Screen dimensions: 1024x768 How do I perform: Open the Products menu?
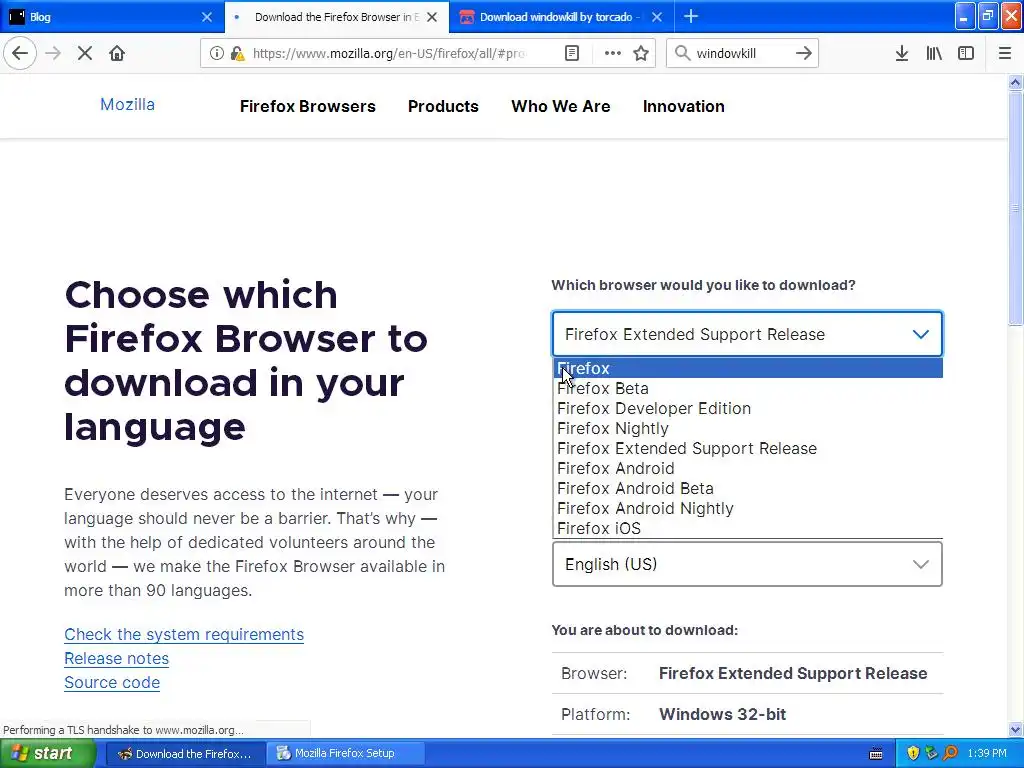click(x=443, y=106)
